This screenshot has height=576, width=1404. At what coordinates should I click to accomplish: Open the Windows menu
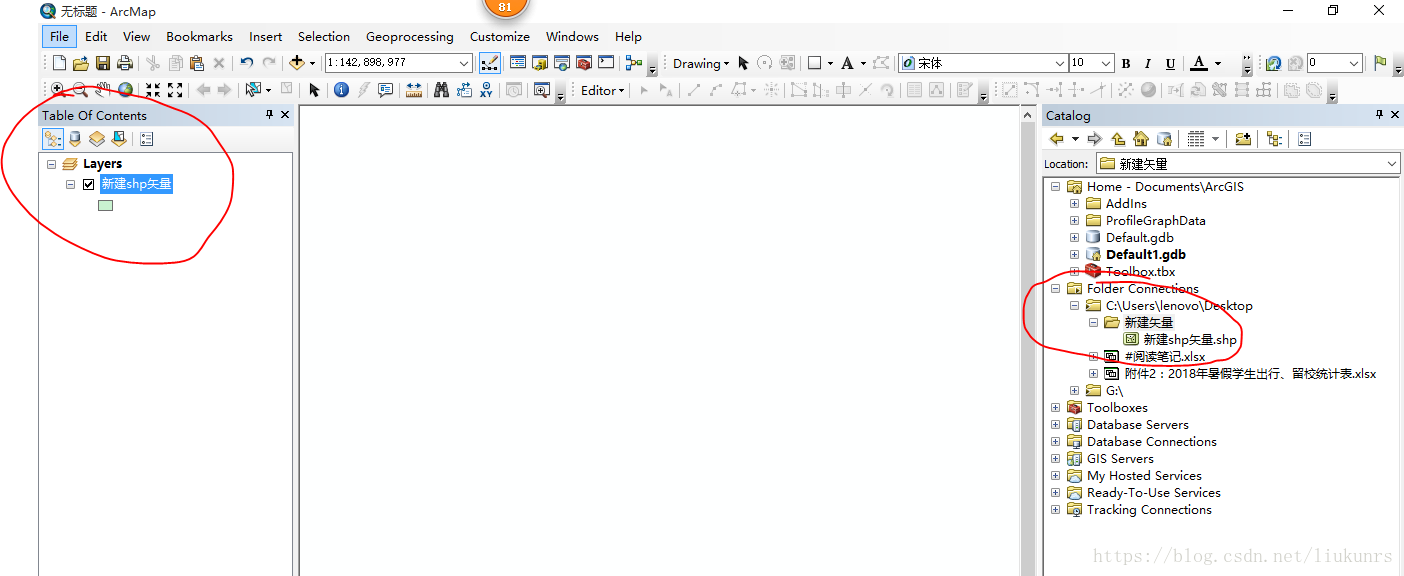click(572, 36)
